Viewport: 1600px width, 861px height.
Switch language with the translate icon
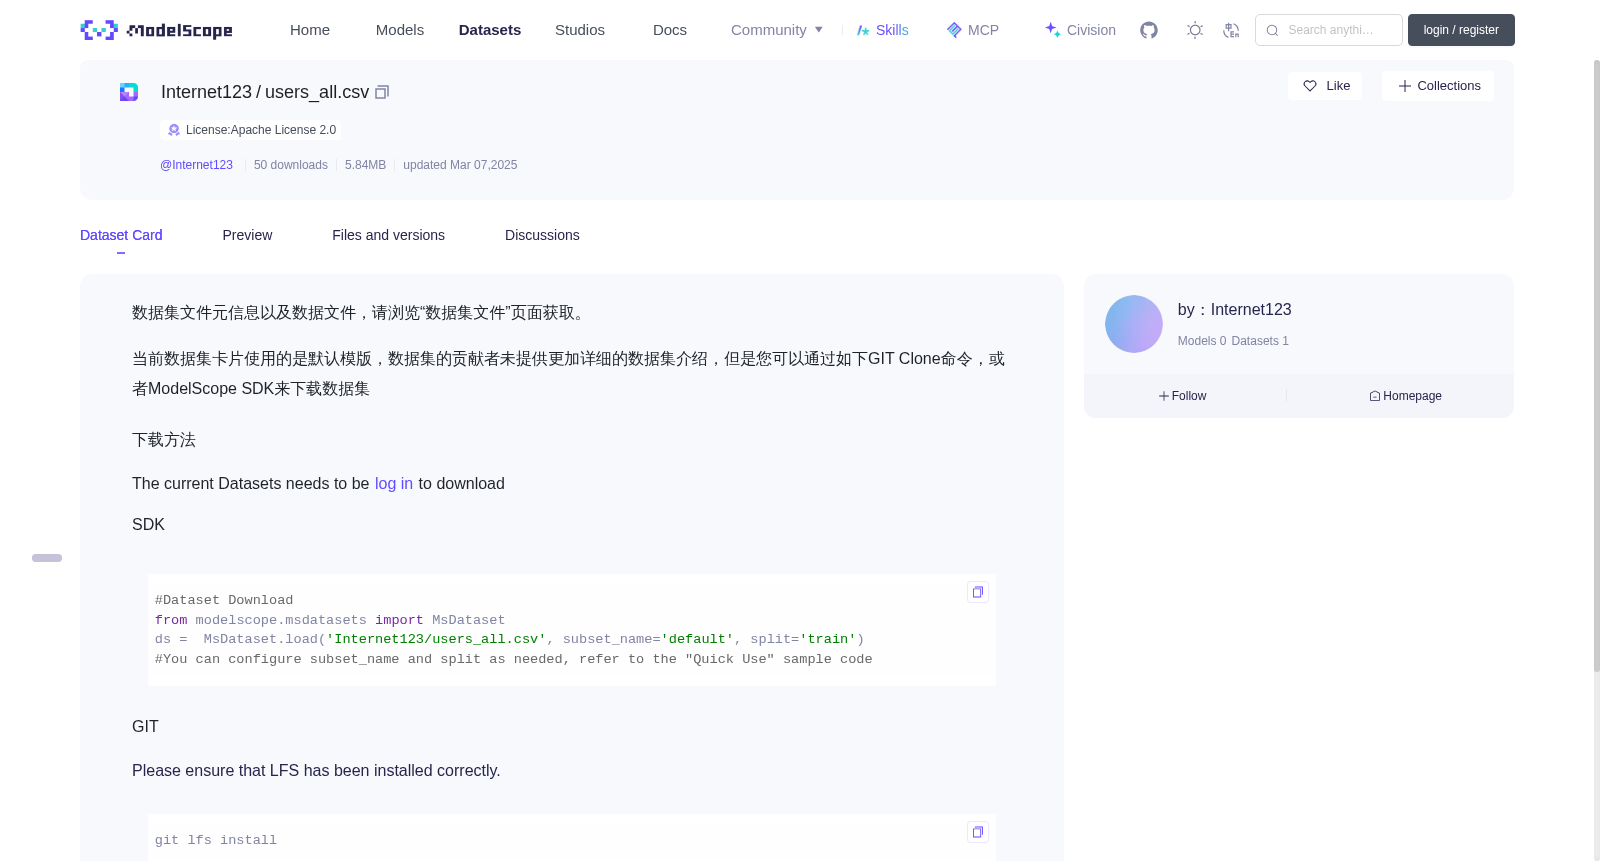coord(1231,30)
